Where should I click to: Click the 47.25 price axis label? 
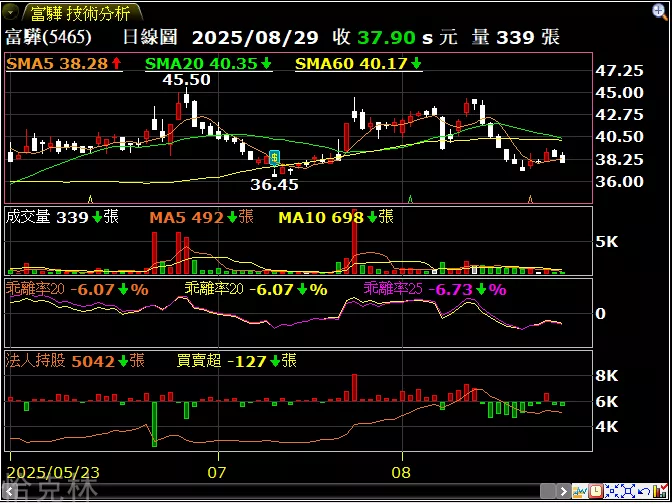(x=620, y=71)
